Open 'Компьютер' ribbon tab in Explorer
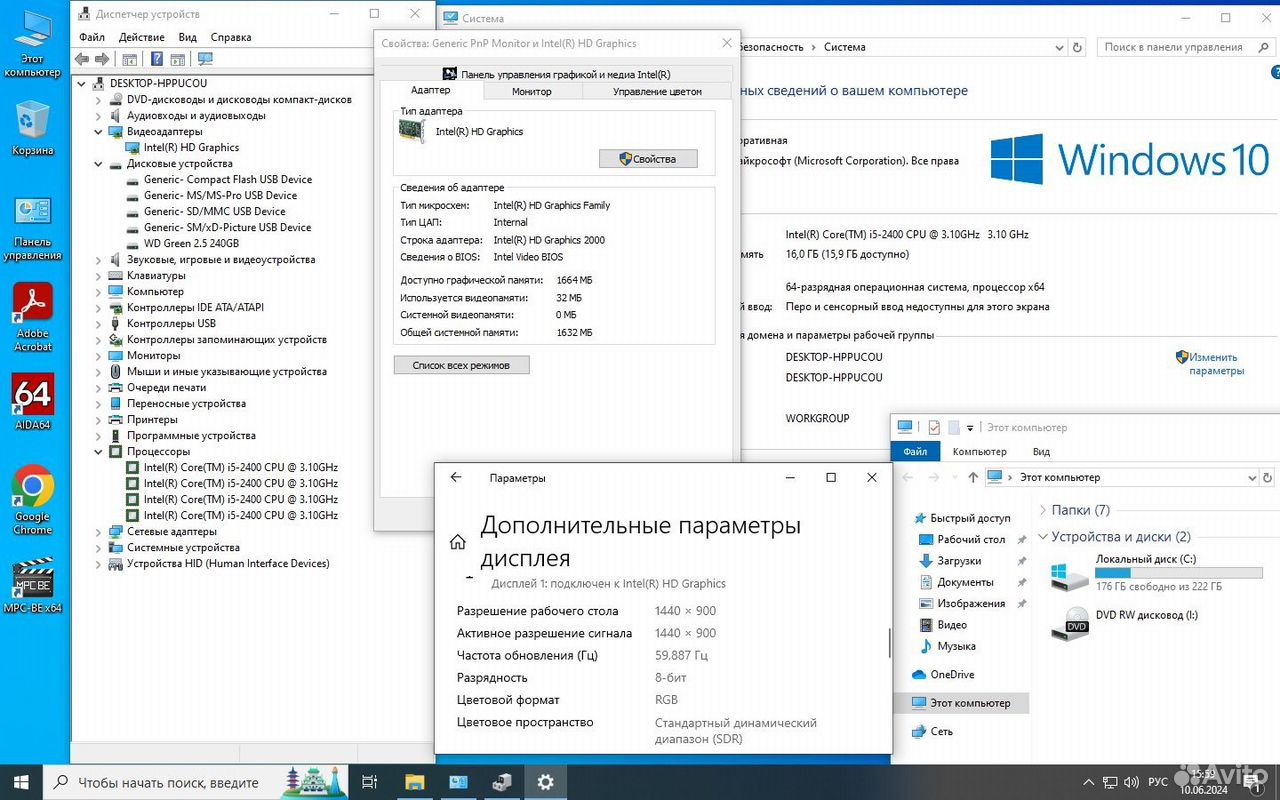 [x=980, y=451]
